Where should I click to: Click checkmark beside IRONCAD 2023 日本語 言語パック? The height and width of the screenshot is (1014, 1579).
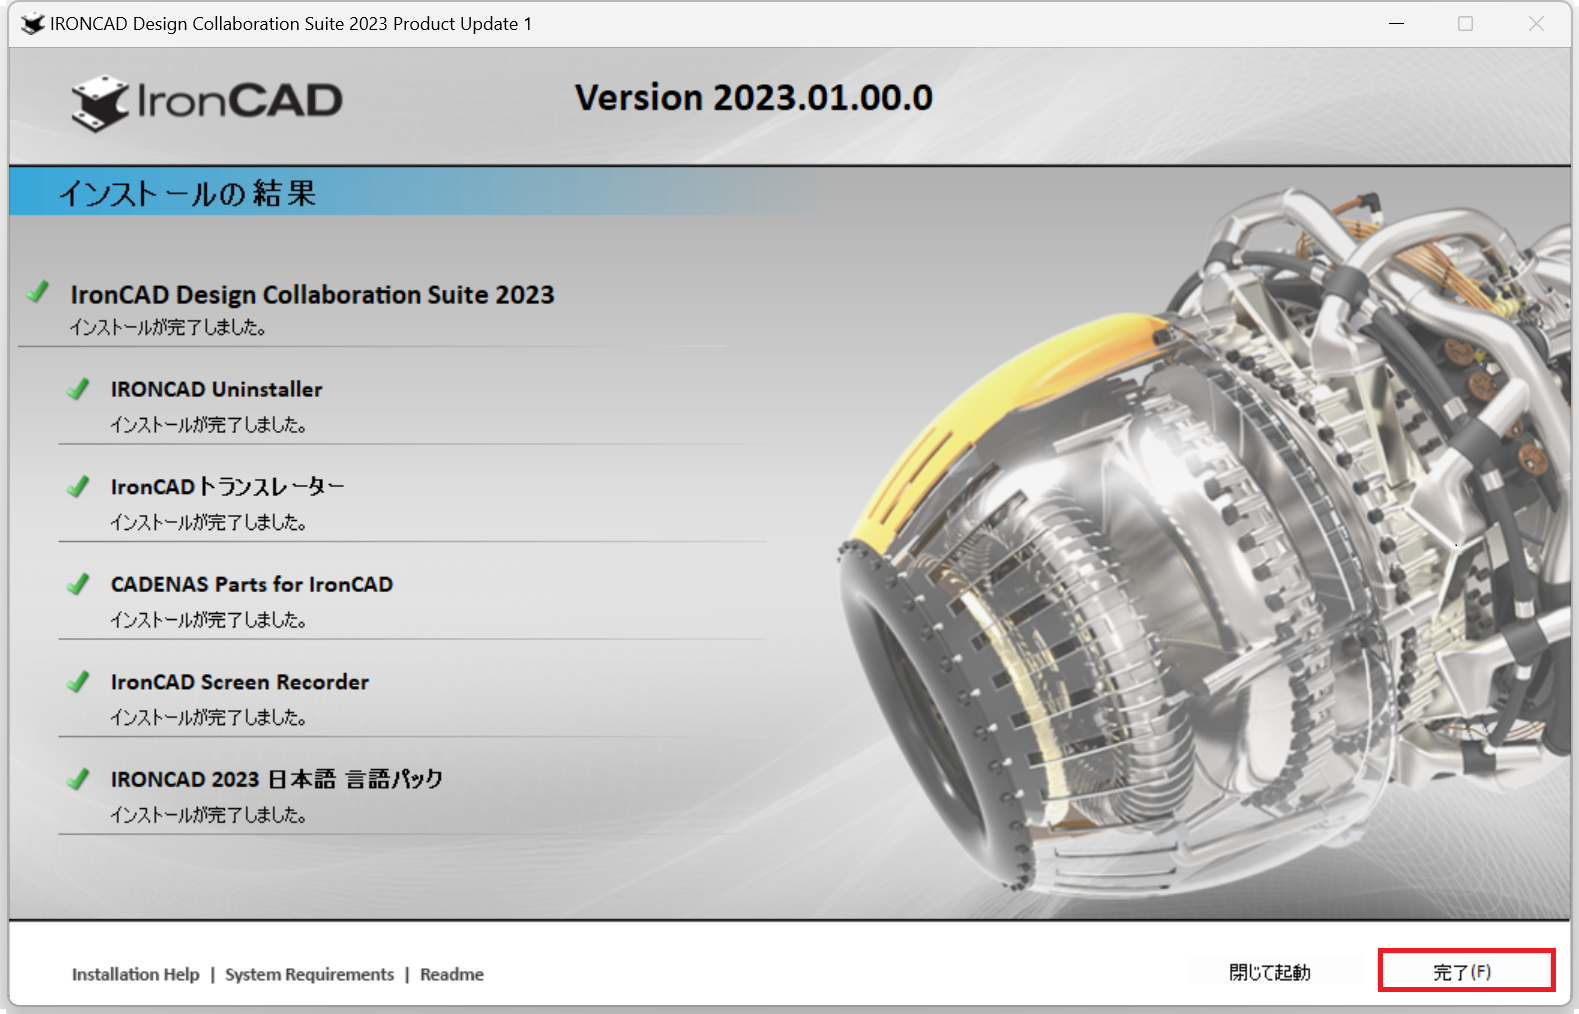click(x=78, y=779)
